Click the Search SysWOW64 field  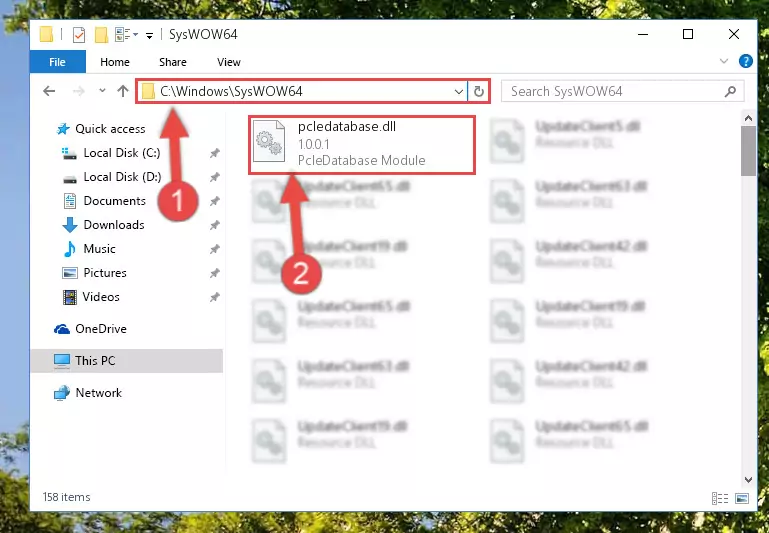(x=622, y=91)
